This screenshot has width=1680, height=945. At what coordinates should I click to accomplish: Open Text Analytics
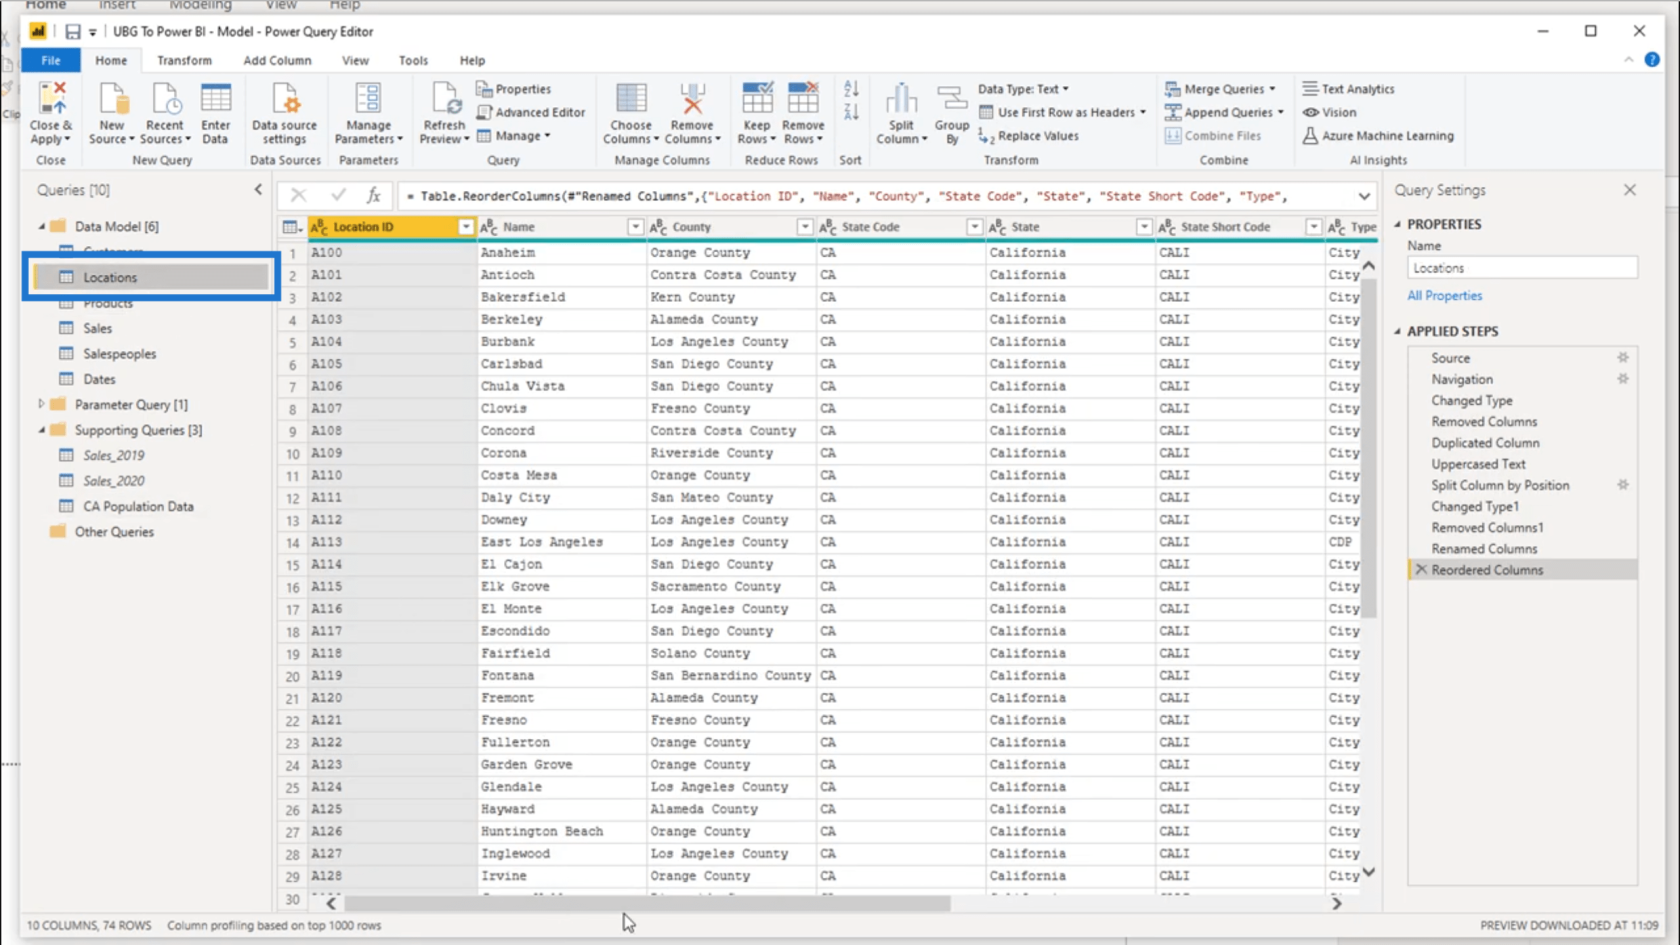pyautogui.click(x=1348, y=89)
